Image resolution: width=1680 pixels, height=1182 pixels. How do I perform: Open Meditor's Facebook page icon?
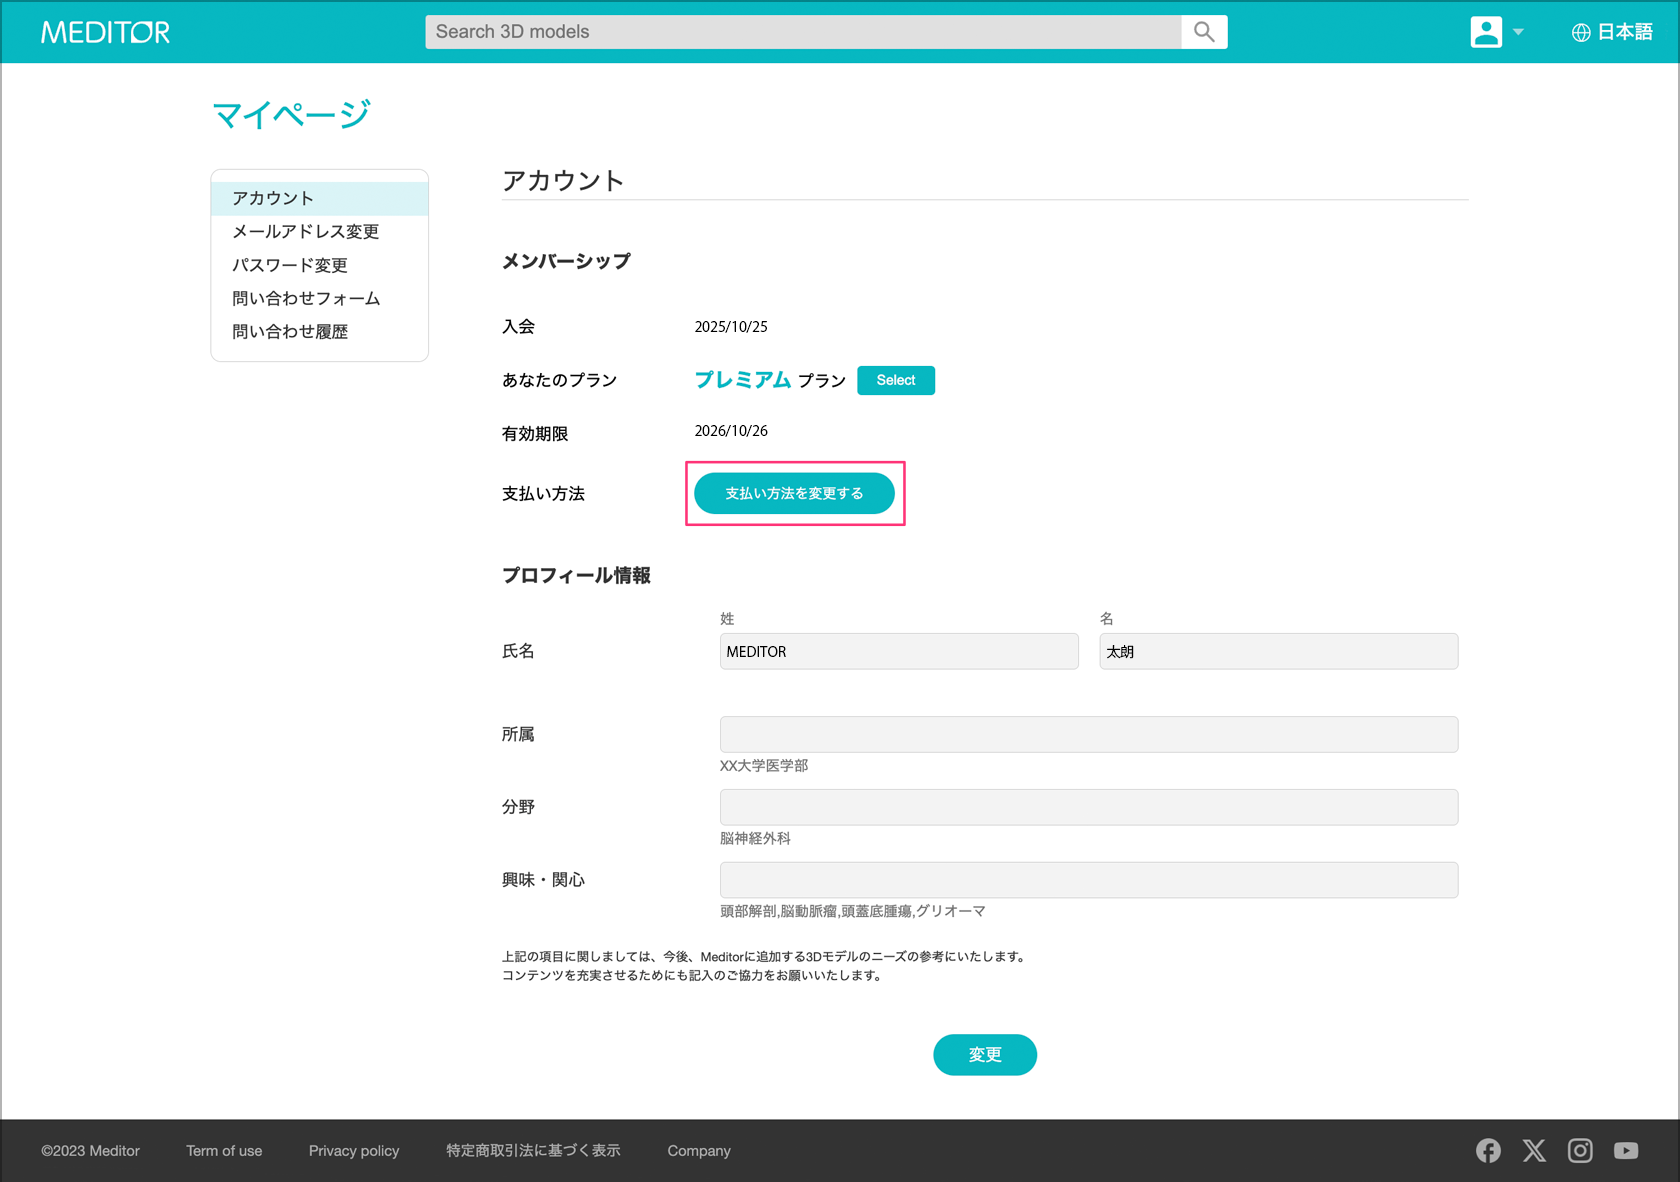coord(1488,1151)
